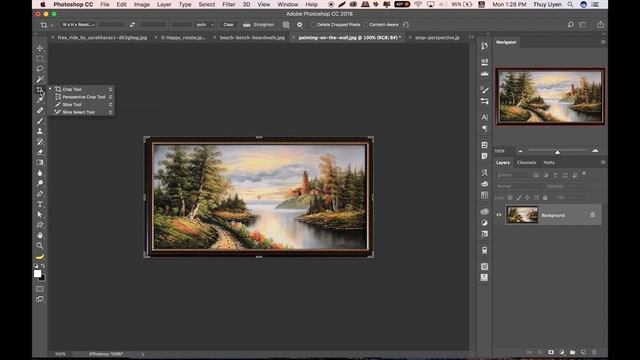The height and width of the screenshot is (360, 640).
Task: Hide the Background layer with eye icon
Action: click(499, 215)
